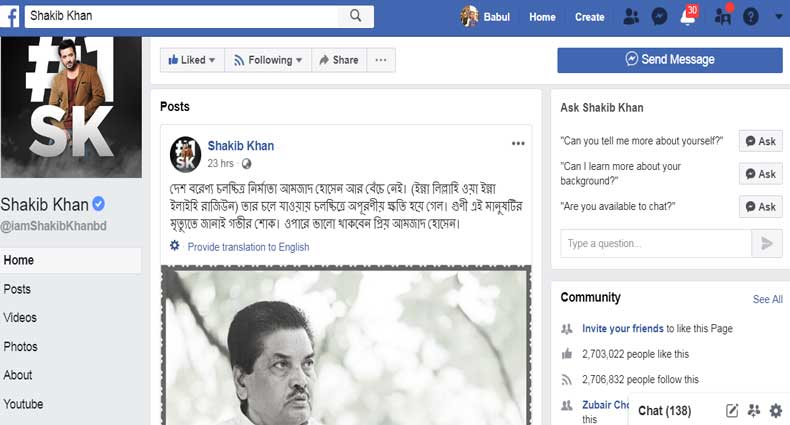
Task: Open the post's three-dot options menu
Action: [518, 144]
